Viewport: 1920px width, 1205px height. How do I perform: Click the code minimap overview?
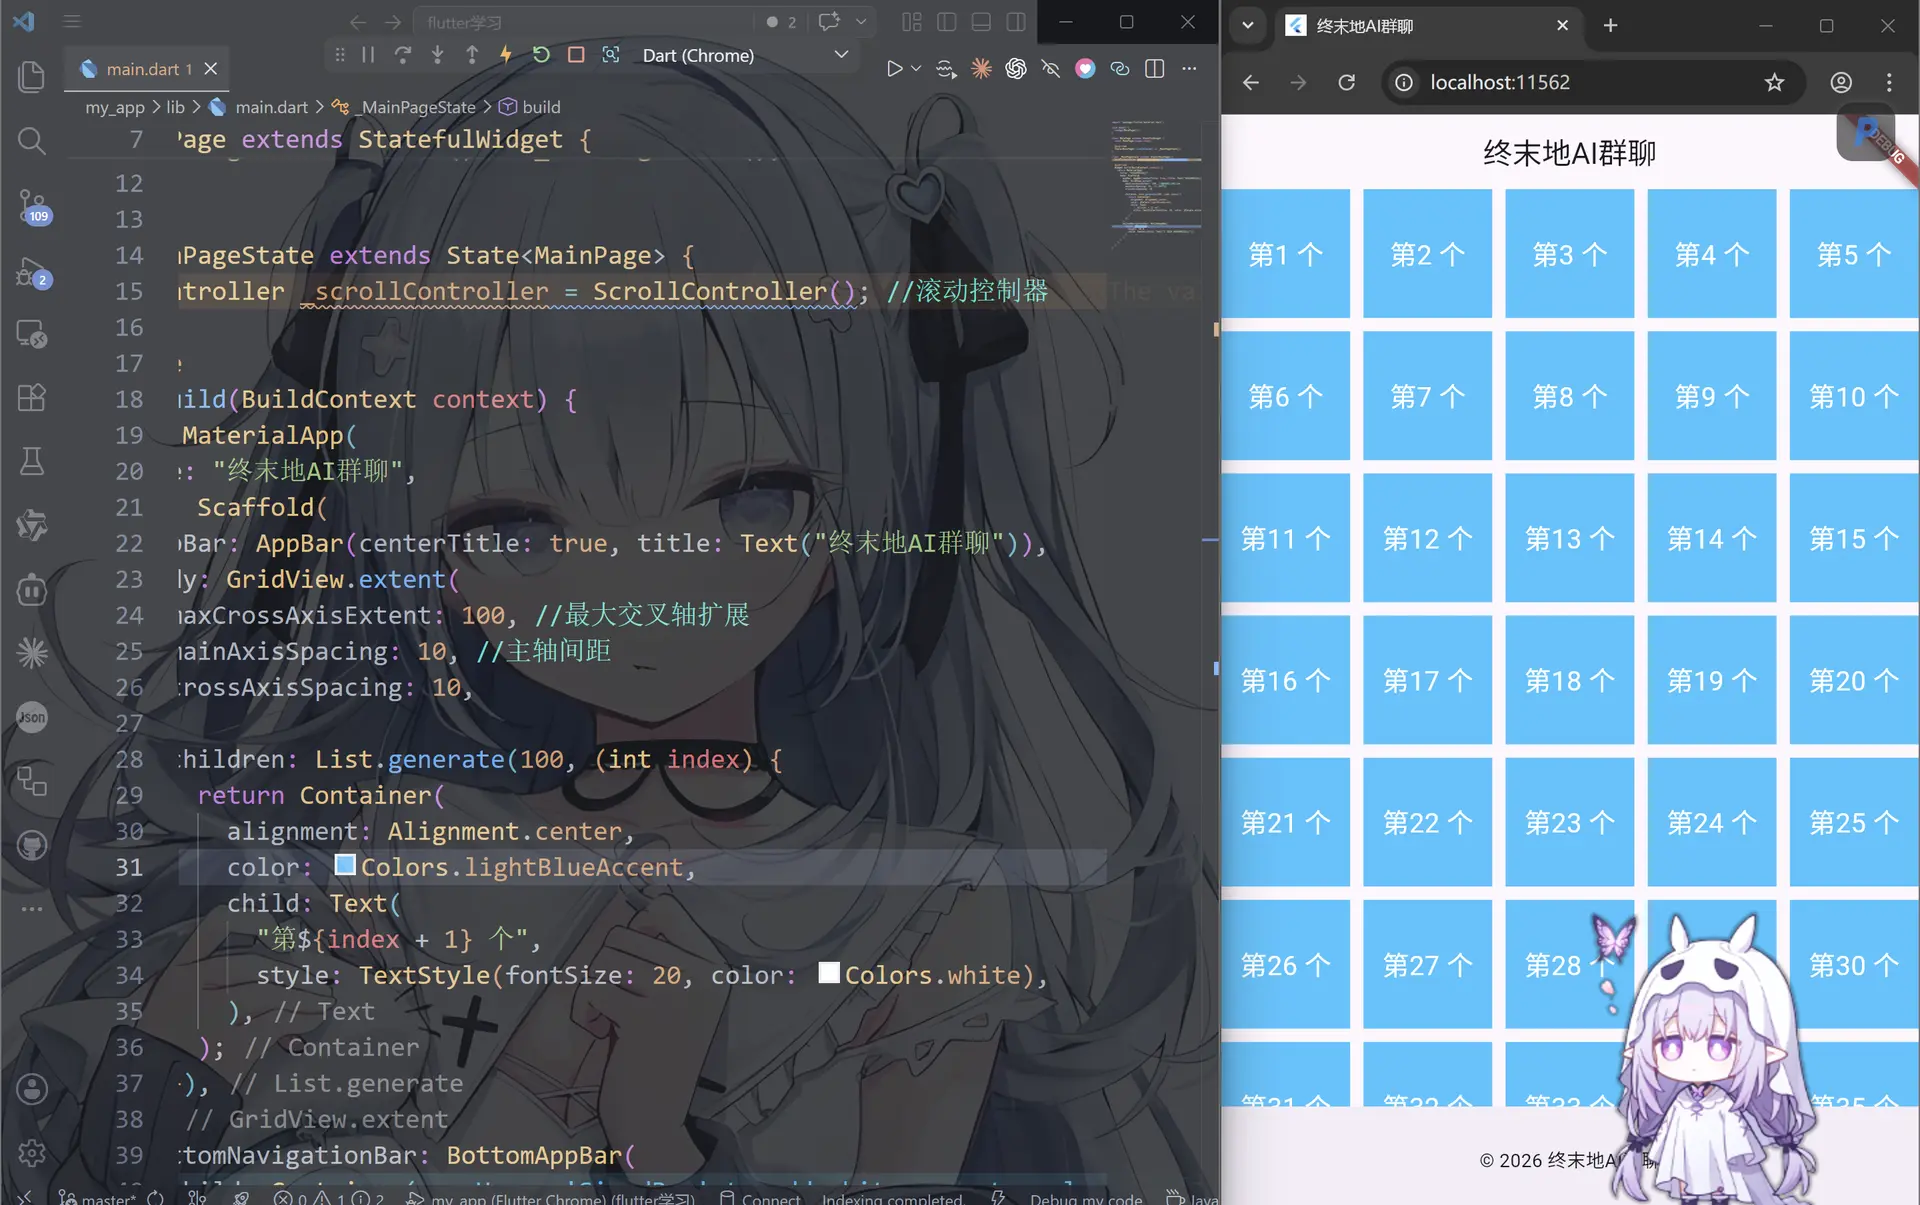point(1156,178)
